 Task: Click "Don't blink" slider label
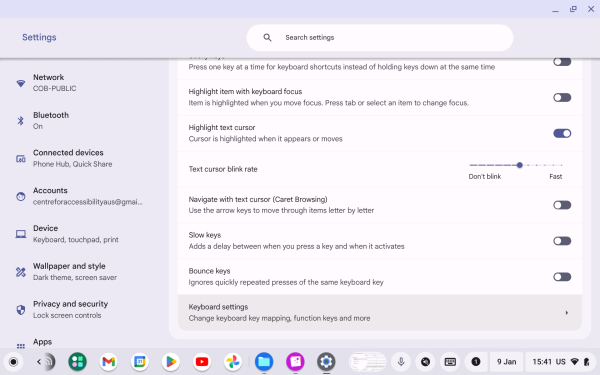[x=484, y=176]
